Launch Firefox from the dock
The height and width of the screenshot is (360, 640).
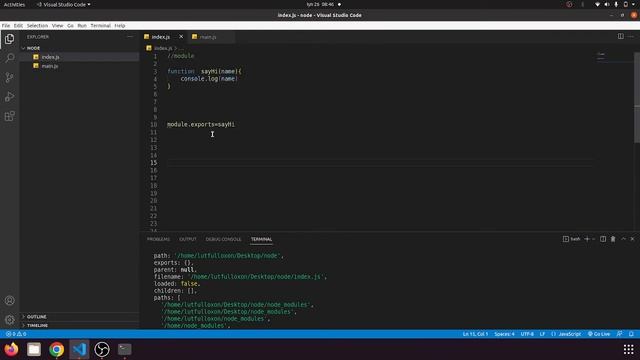click(11, 349)
